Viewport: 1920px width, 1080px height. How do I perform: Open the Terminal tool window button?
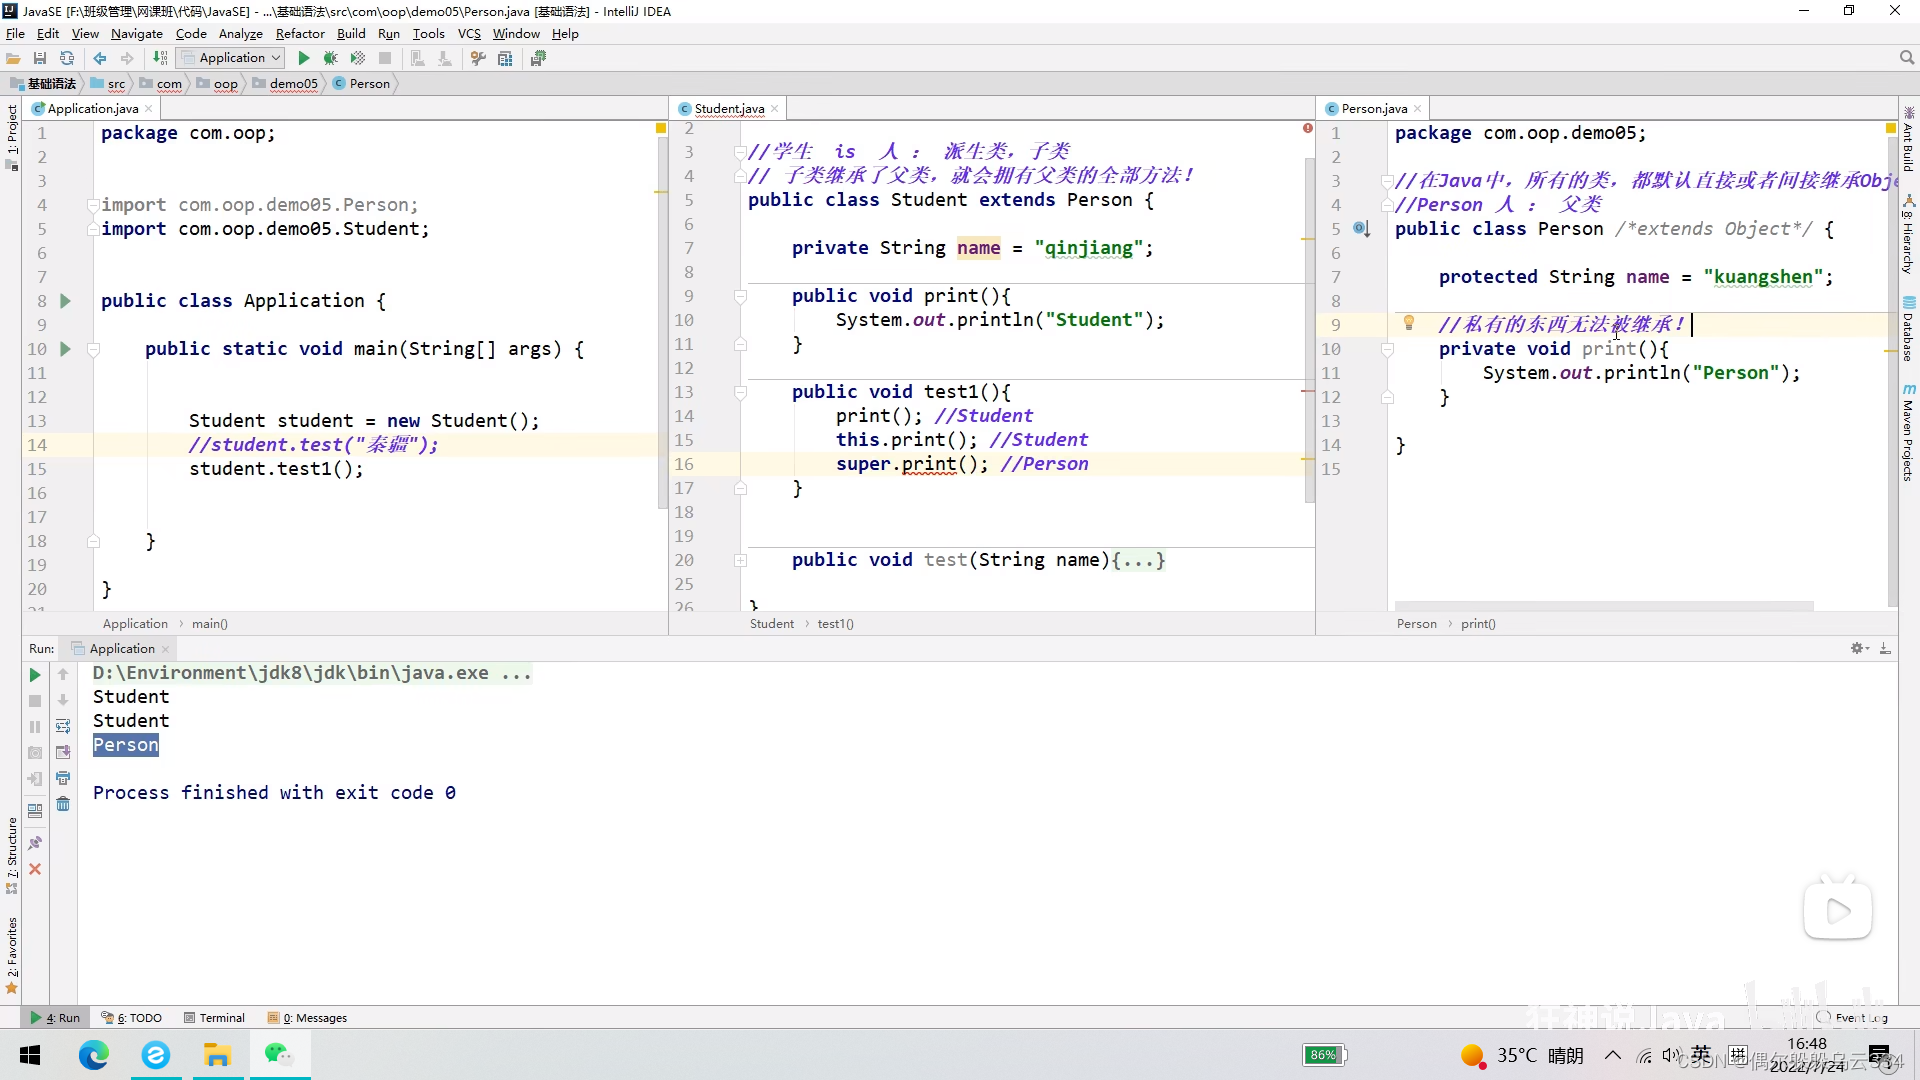coord(215,1018)
